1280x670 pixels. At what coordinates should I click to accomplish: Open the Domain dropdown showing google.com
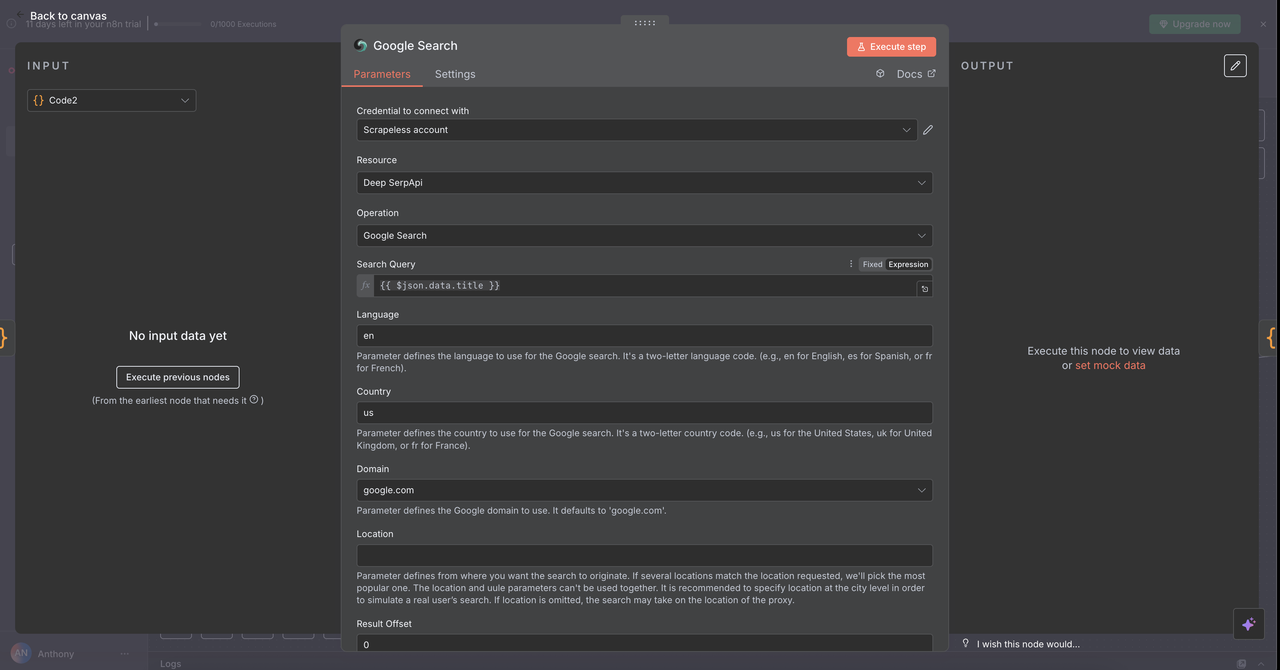click(x=645, y=490)
